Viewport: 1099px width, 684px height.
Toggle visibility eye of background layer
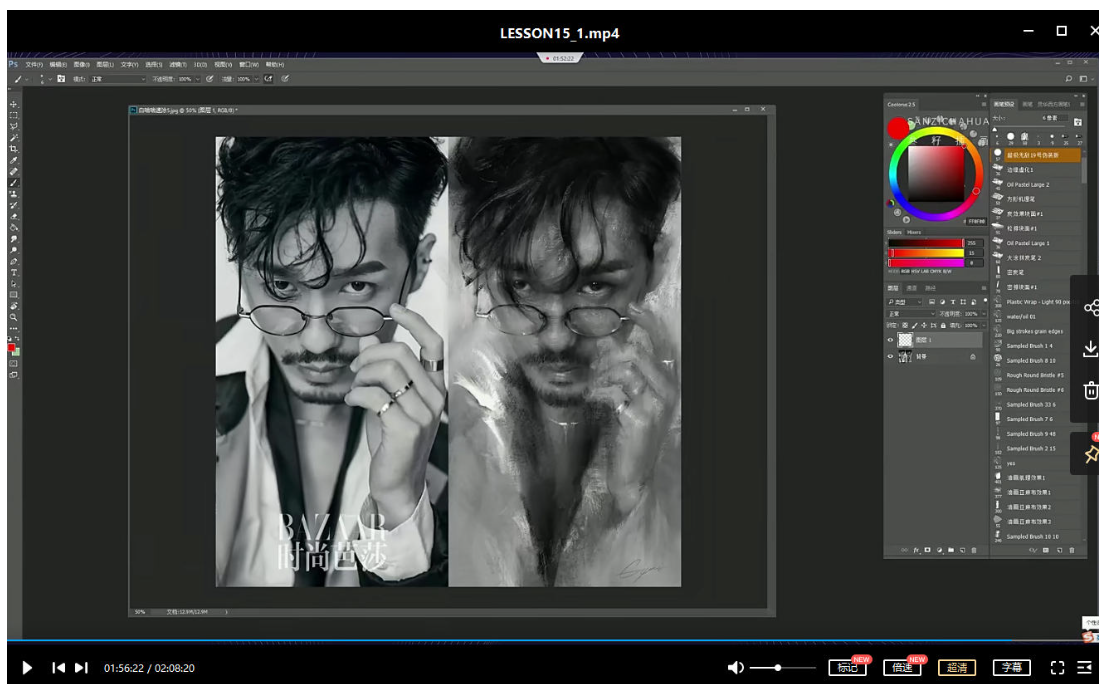pos(890,356)
